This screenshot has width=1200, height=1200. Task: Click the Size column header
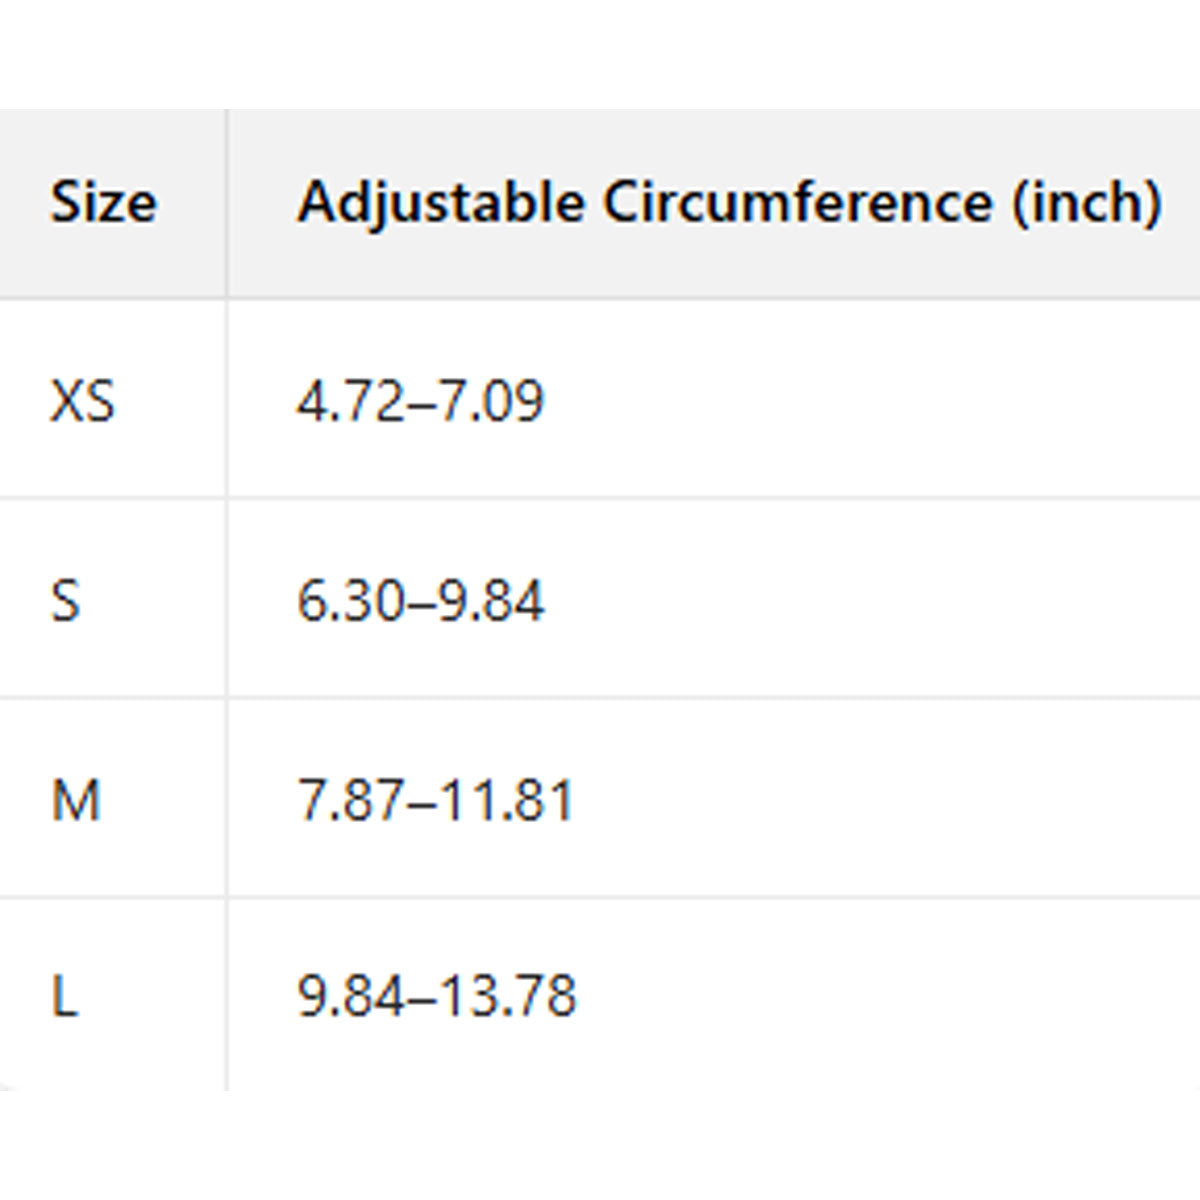point(103,203)
